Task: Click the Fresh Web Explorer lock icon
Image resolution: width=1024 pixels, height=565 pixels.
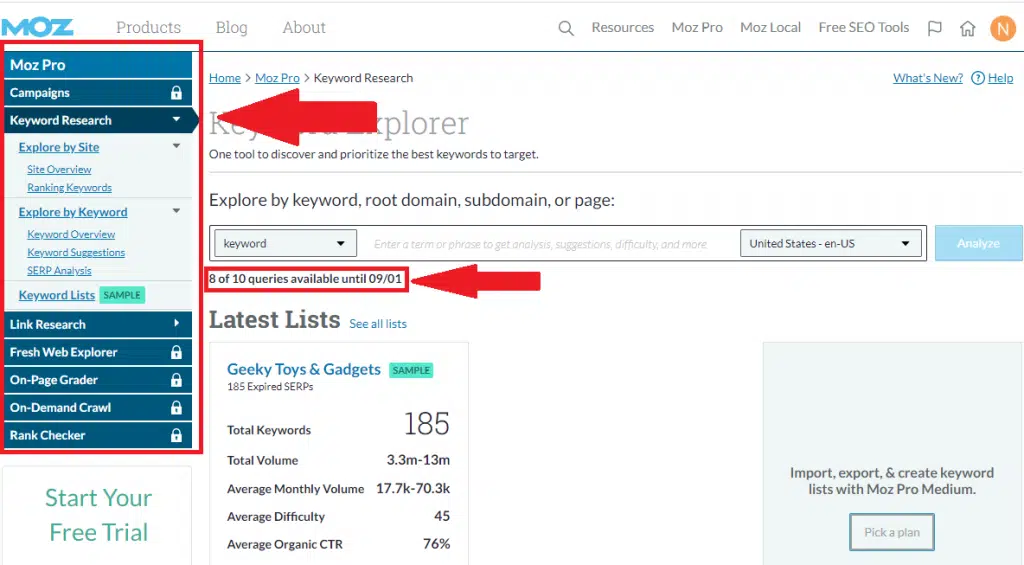Action: tap(176, 352)
